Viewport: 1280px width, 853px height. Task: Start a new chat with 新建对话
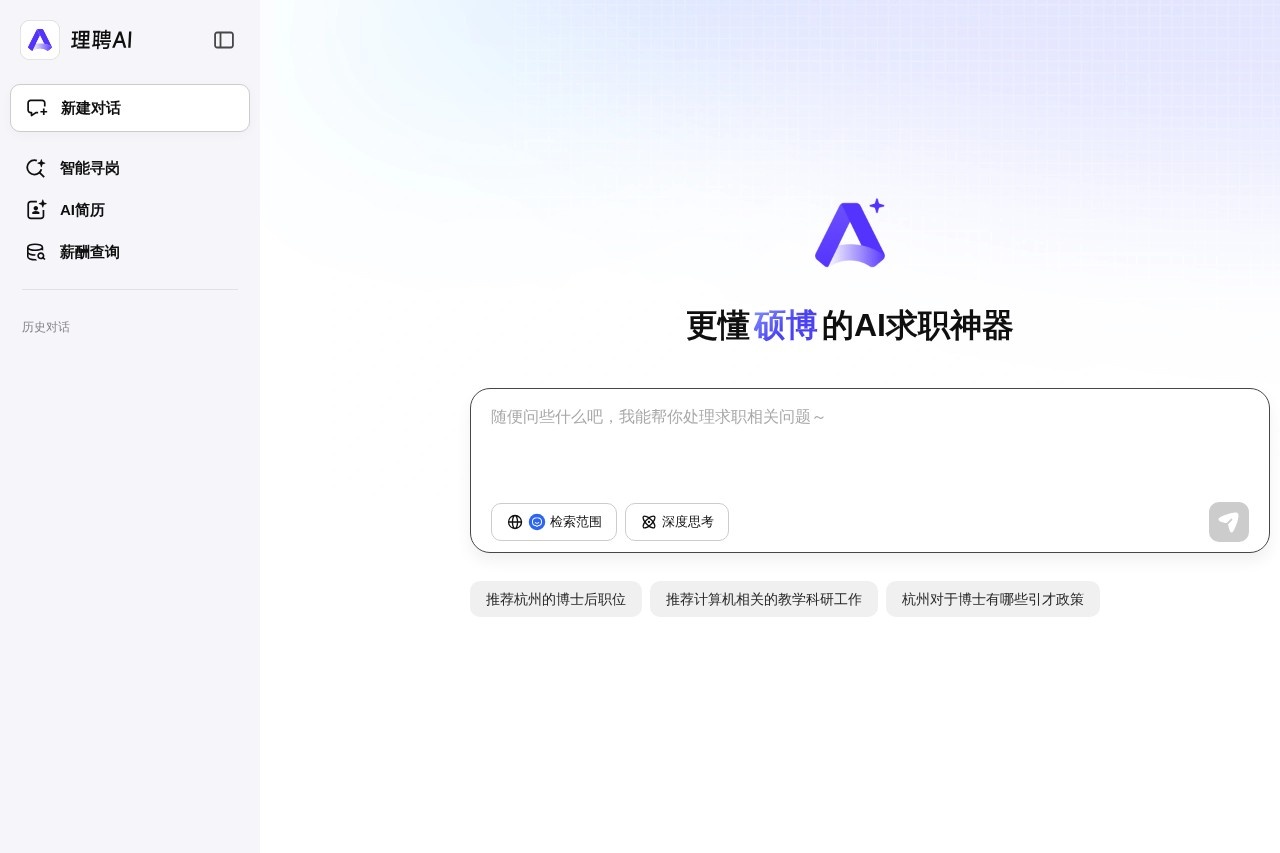130,108
